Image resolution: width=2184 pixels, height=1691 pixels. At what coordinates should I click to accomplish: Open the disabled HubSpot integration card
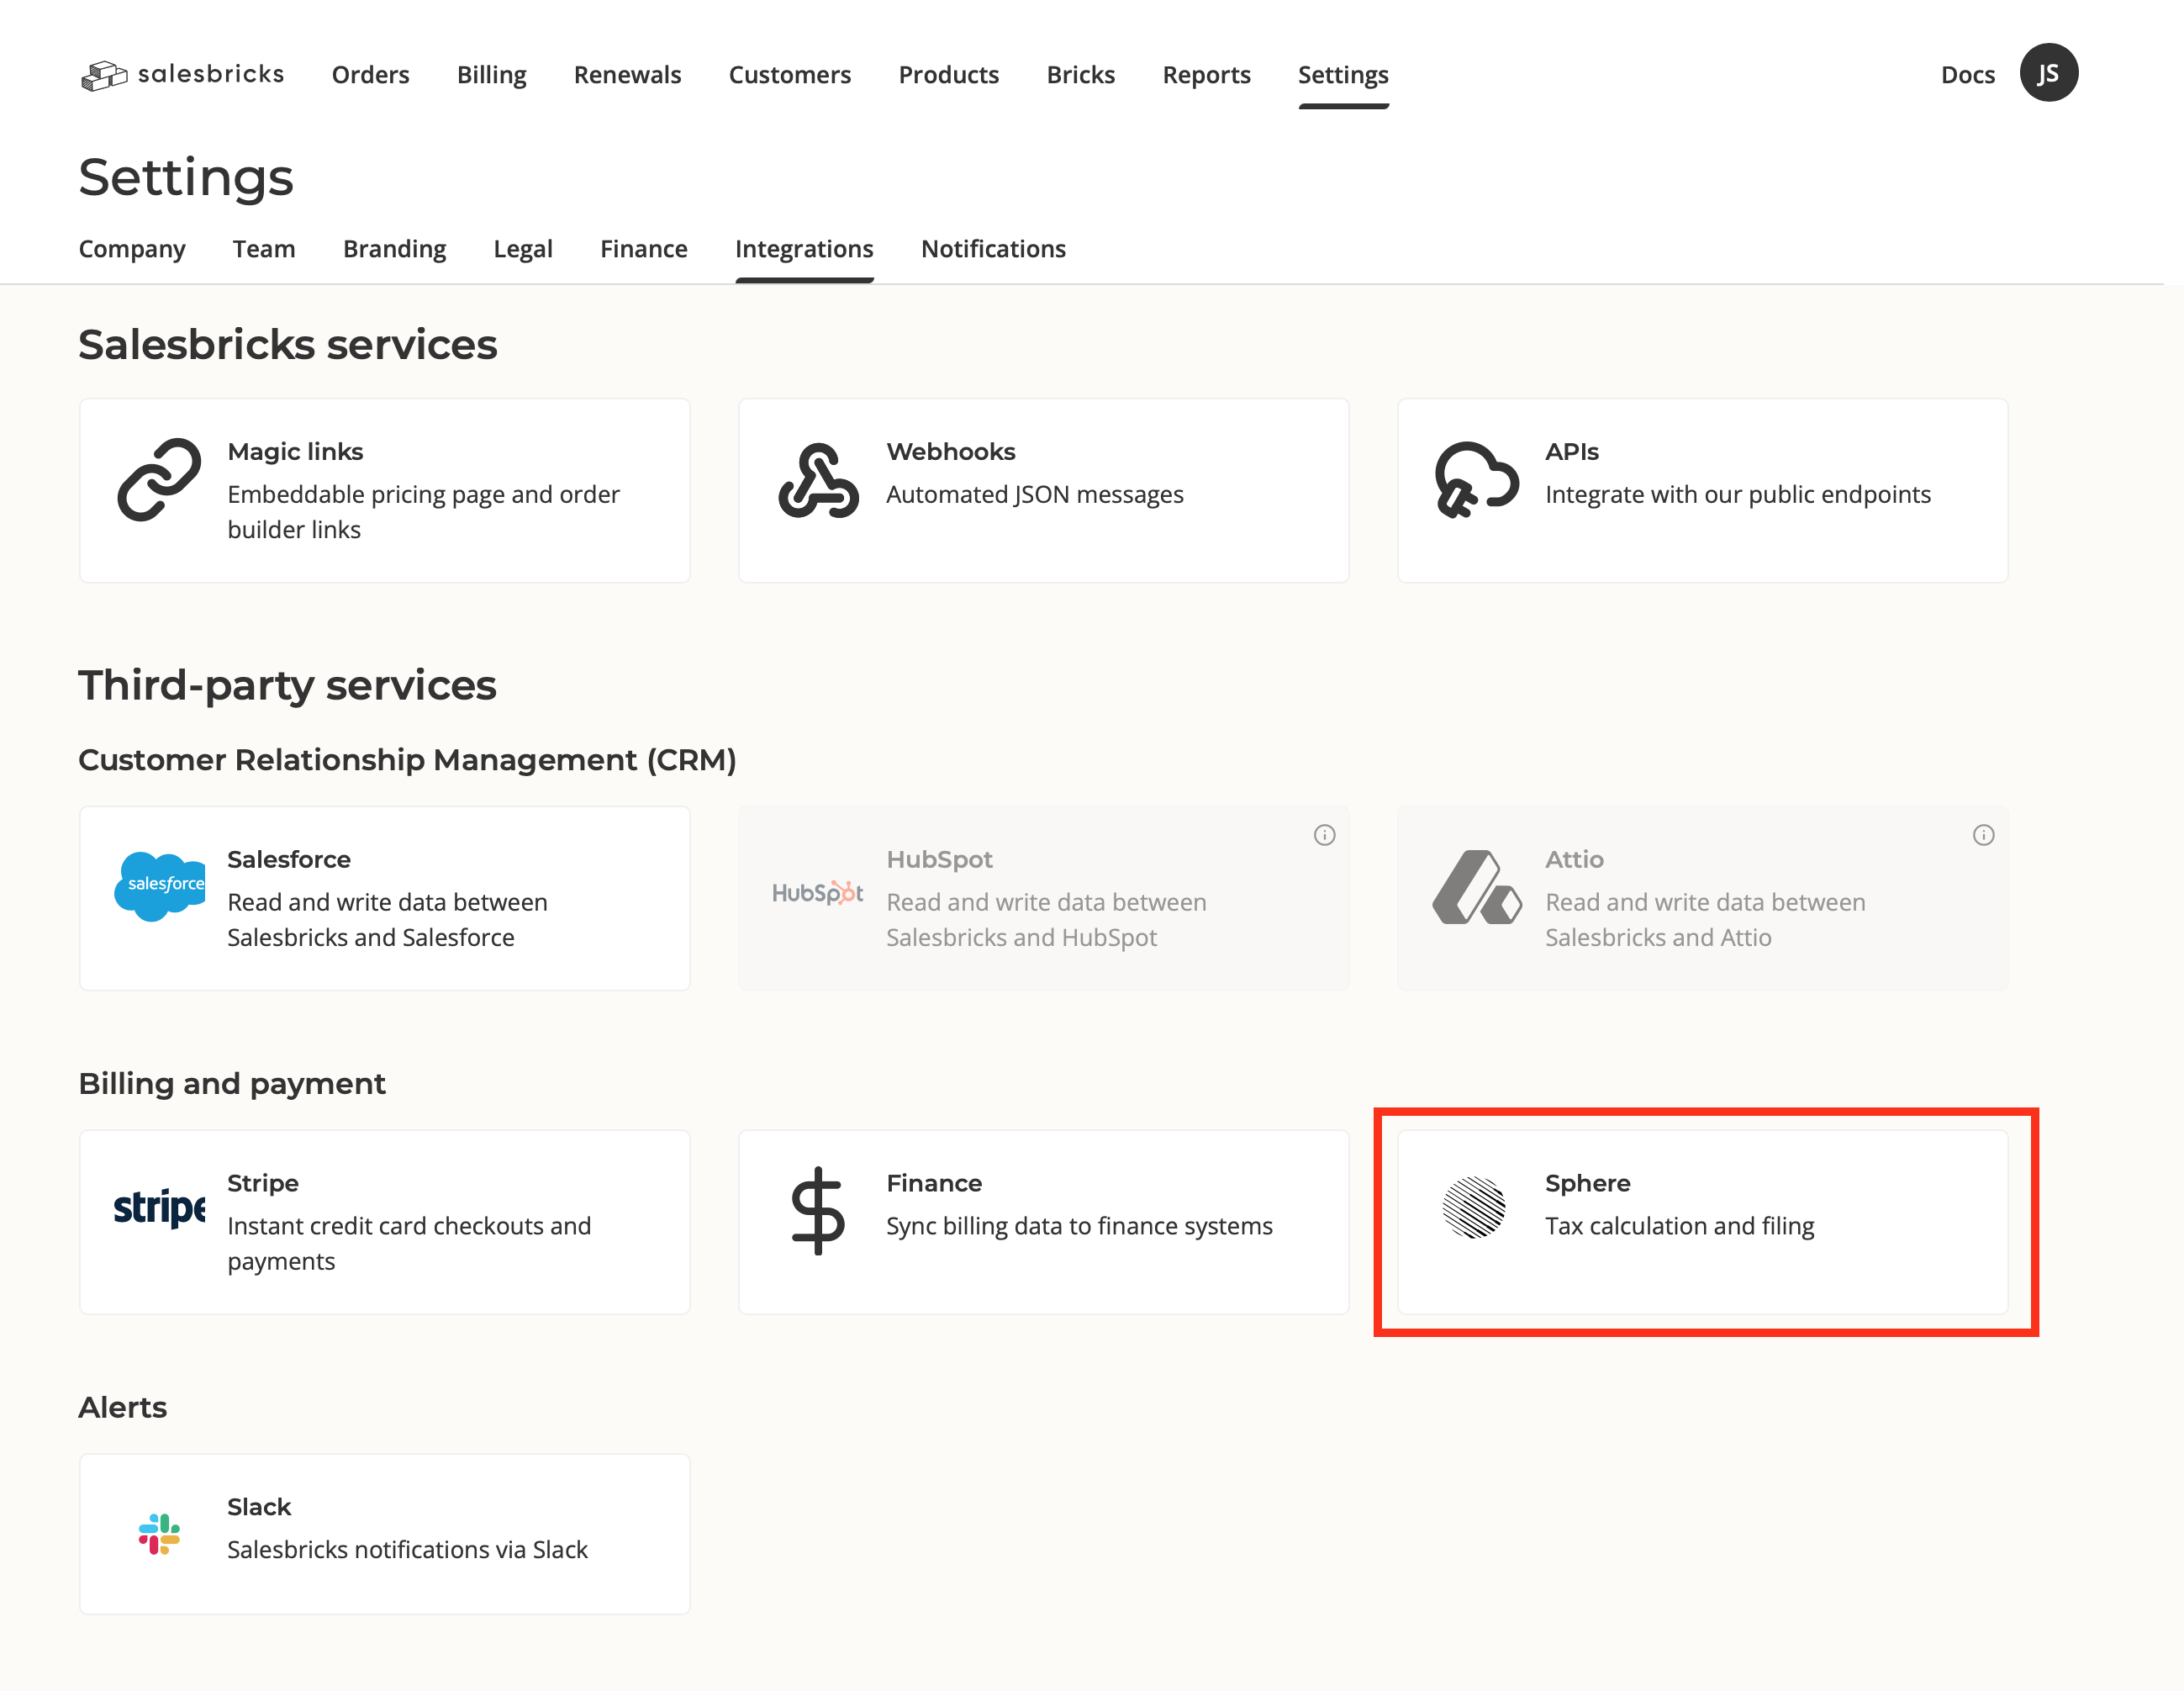1043,898
